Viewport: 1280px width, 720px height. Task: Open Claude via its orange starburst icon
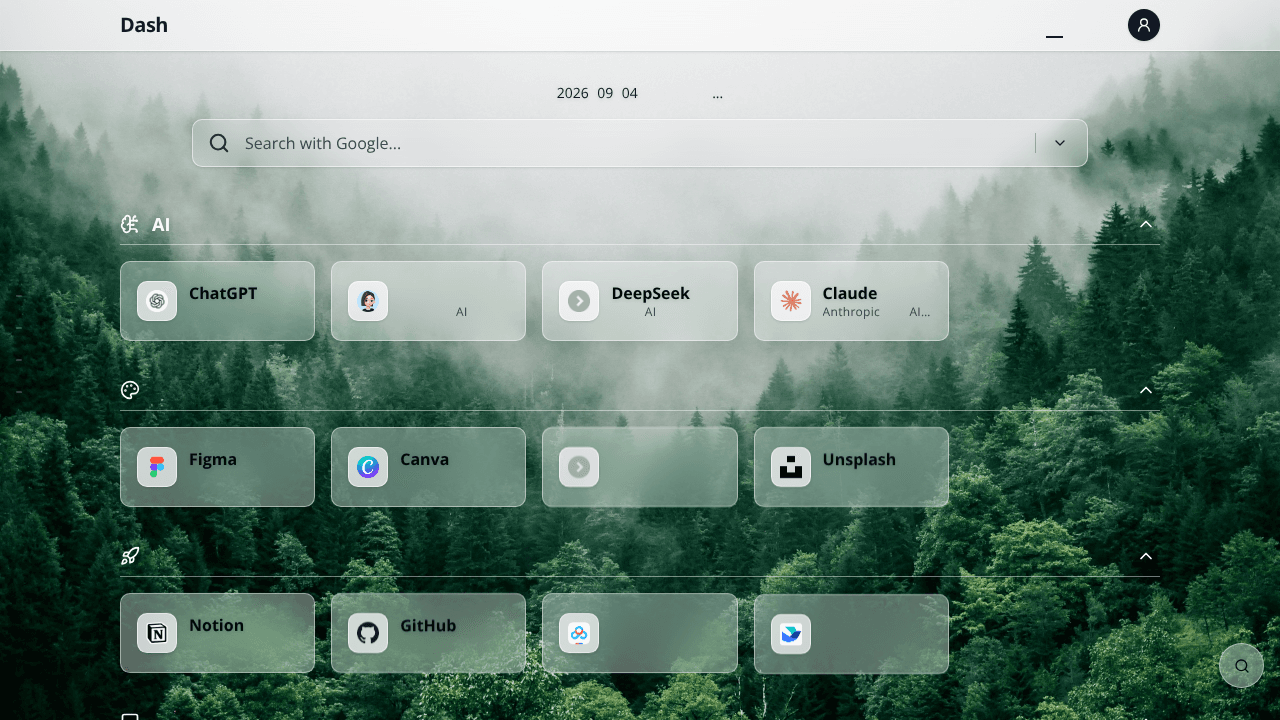pos(791,301)
